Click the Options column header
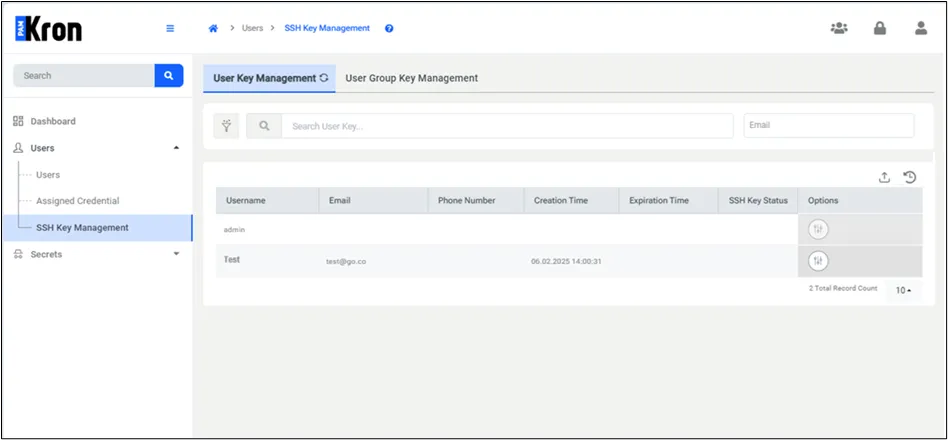The image size is (948, 440). [x=860, y=200]
